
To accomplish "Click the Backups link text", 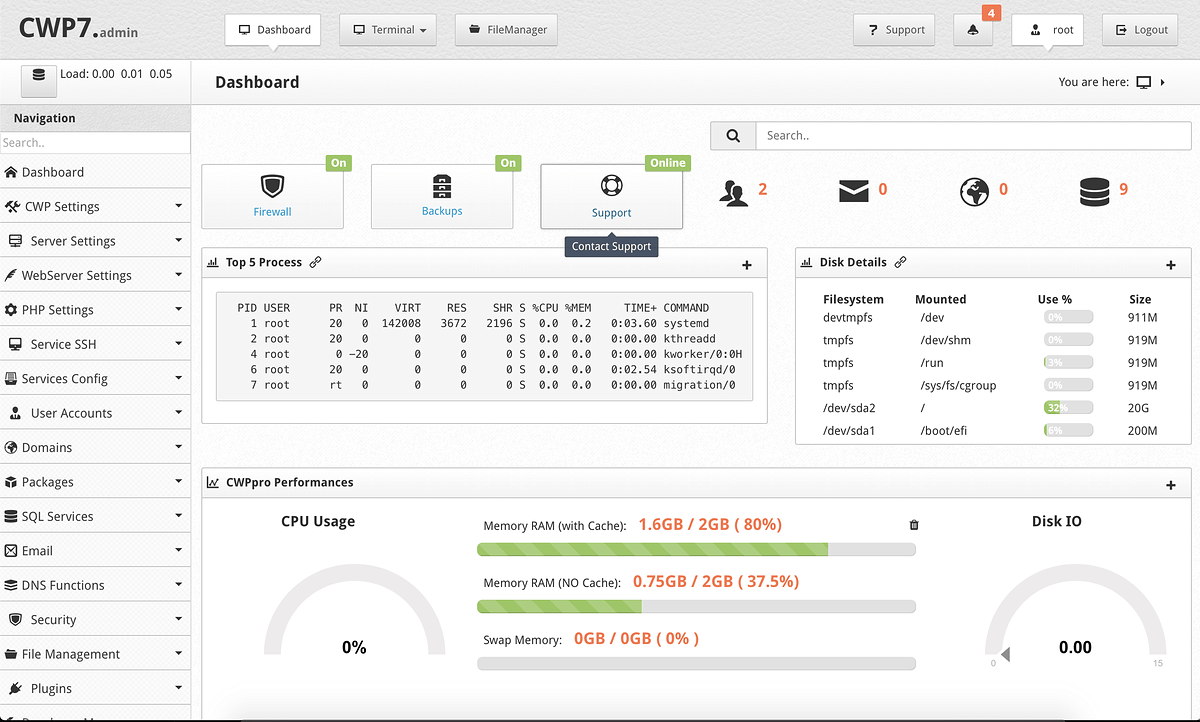I will click(442, 211).
